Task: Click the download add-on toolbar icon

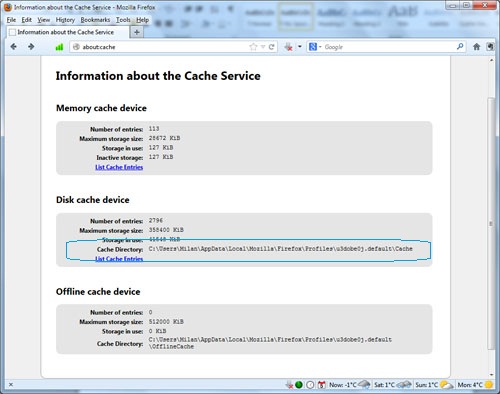Action: click(289, 47)
